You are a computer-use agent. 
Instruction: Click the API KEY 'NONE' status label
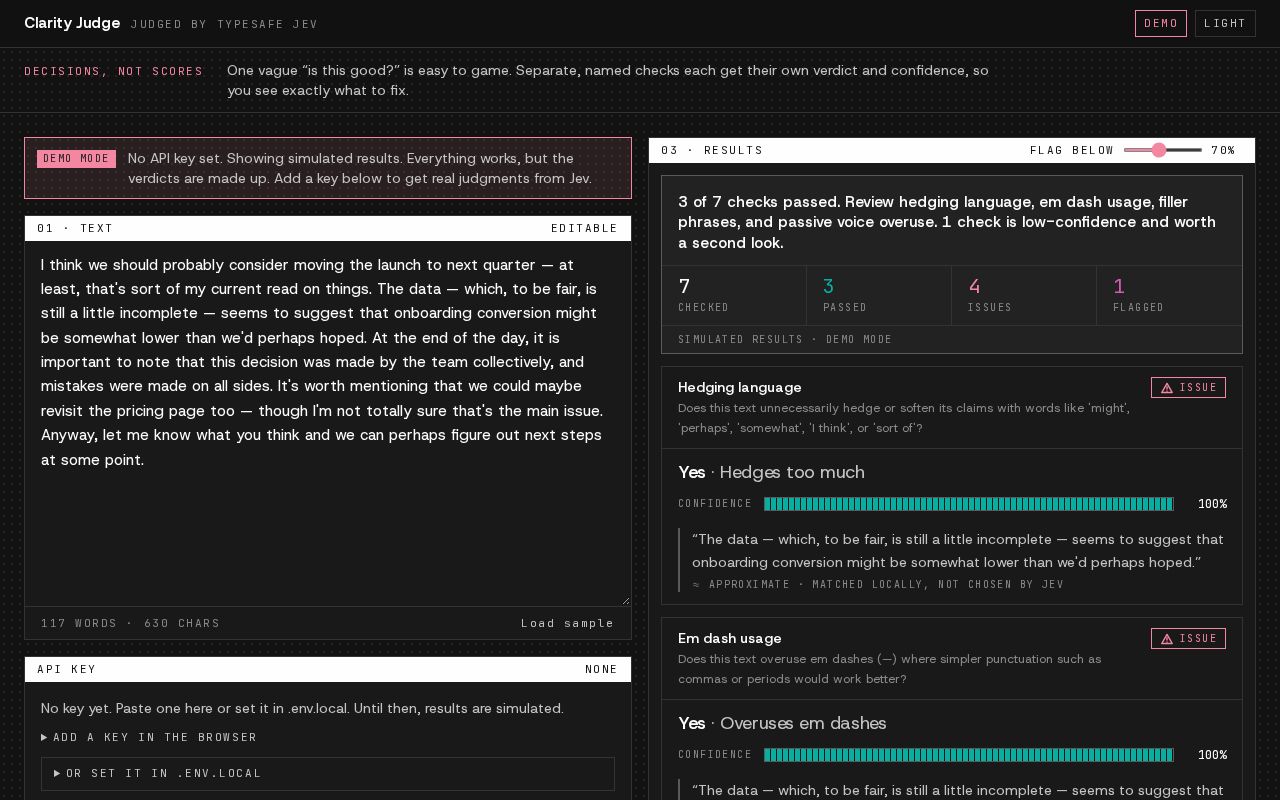(x=602, y=669)
